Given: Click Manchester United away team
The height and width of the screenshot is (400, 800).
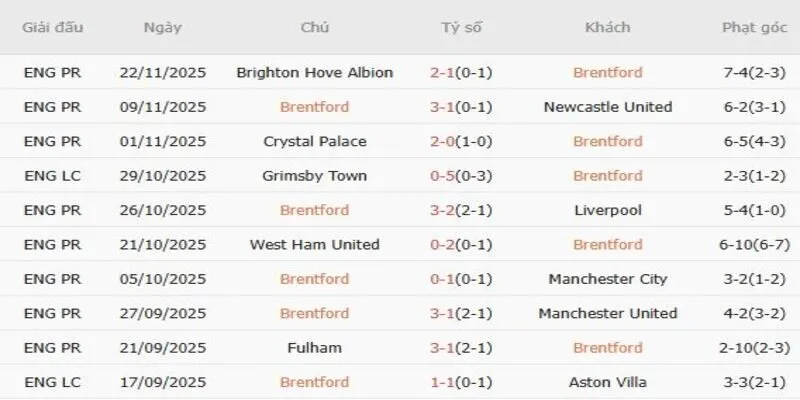Looking at the screenshot, I should (x=608, y=313).
